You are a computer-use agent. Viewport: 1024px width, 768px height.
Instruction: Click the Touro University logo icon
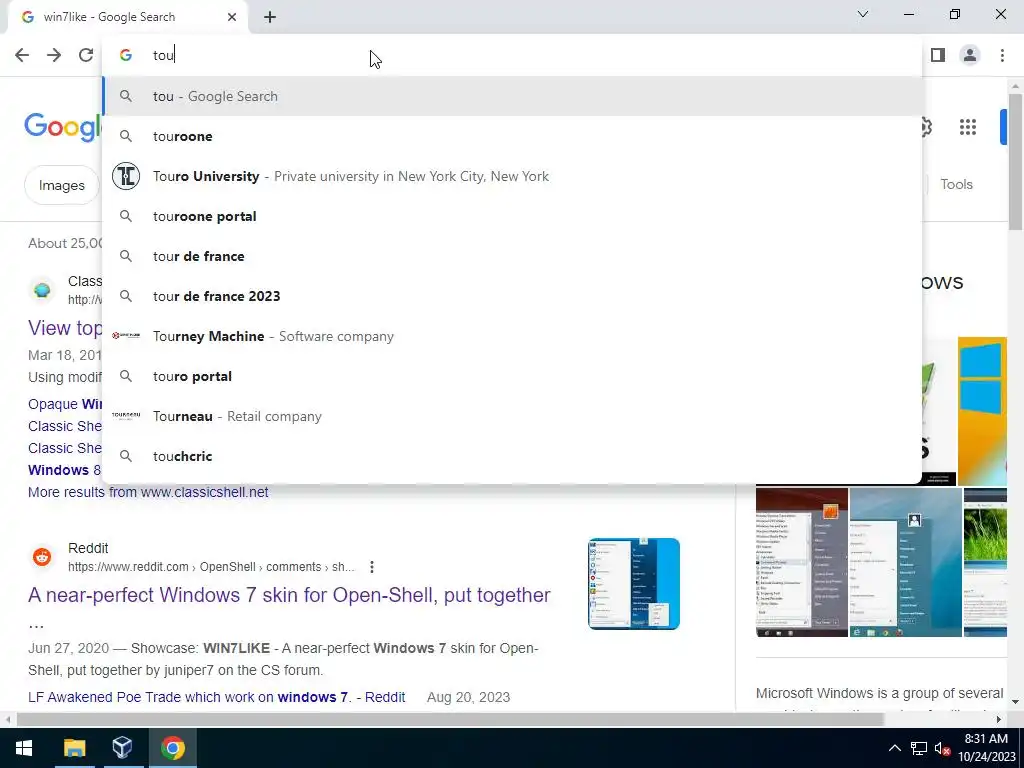point(126,176)
